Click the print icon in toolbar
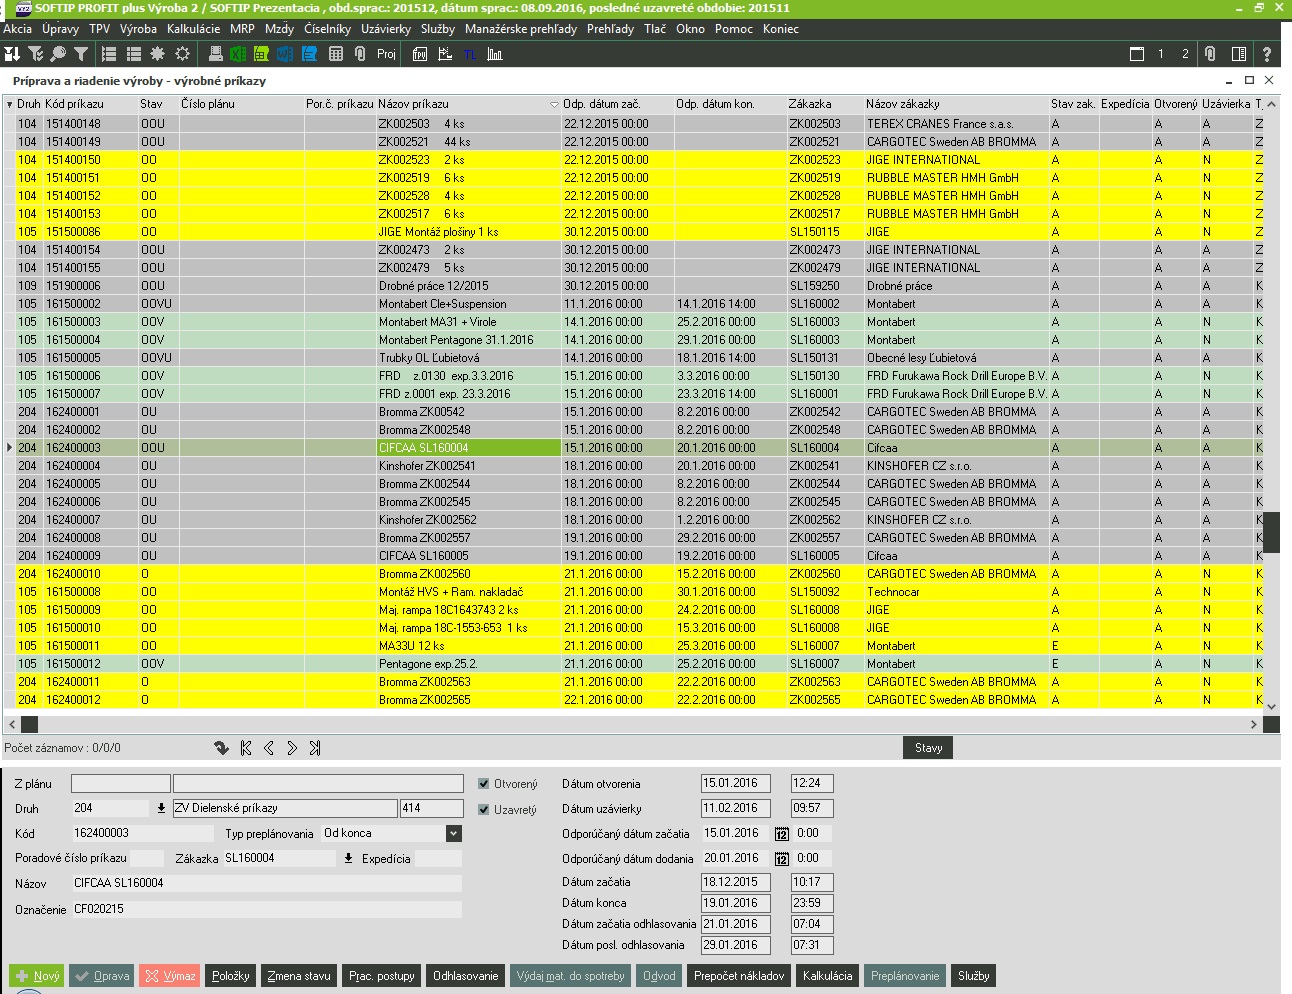 [215, 54]
